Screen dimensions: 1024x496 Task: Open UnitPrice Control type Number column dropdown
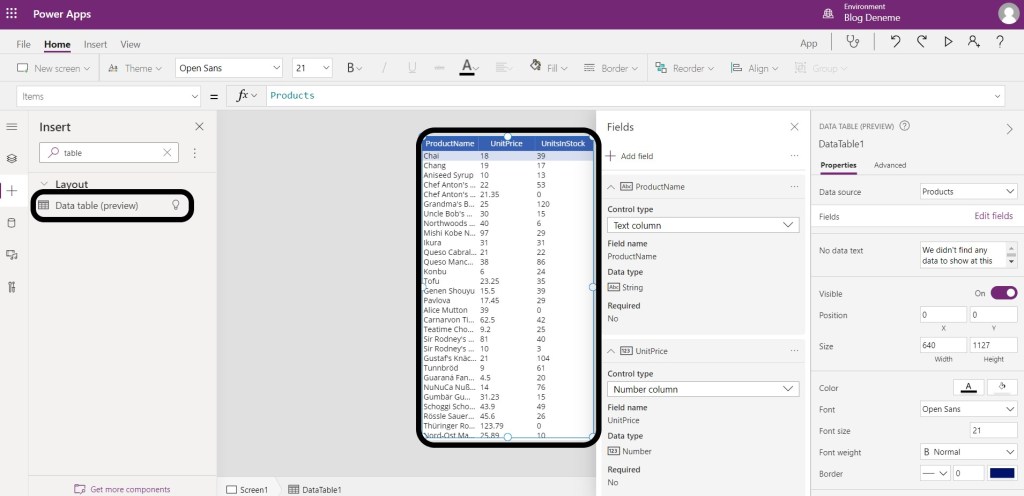pos(702,389)
